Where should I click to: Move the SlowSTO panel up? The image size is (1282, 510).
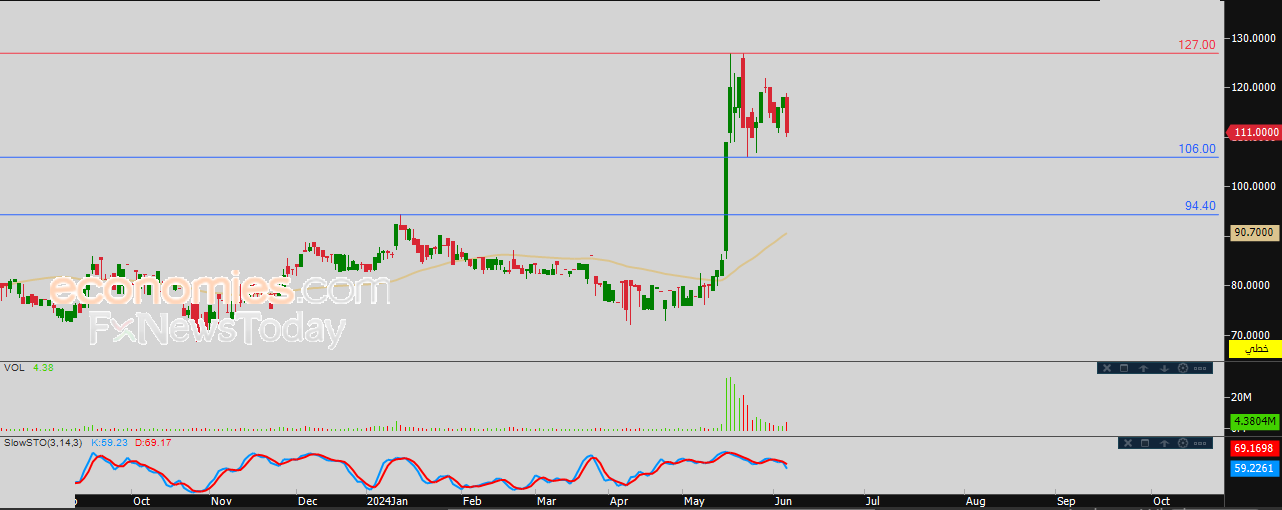(1164, 443)
